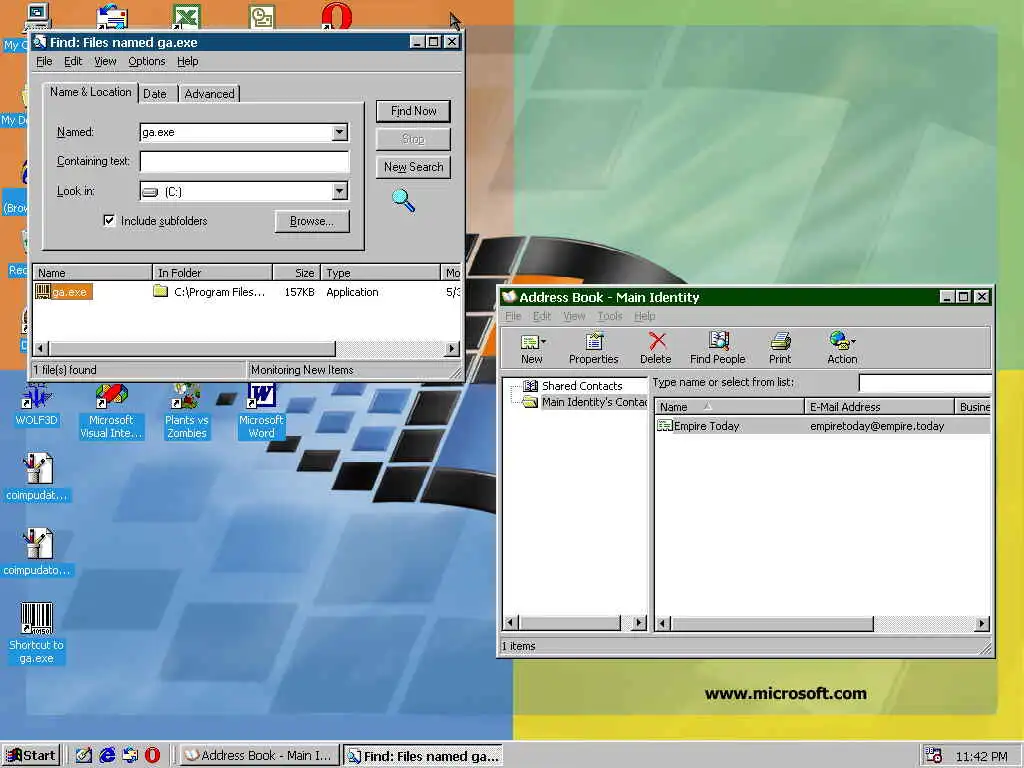Select the WOLF3D desktop icon
The height and width of the screenshot is (768, 1024).
coord(37,406)
